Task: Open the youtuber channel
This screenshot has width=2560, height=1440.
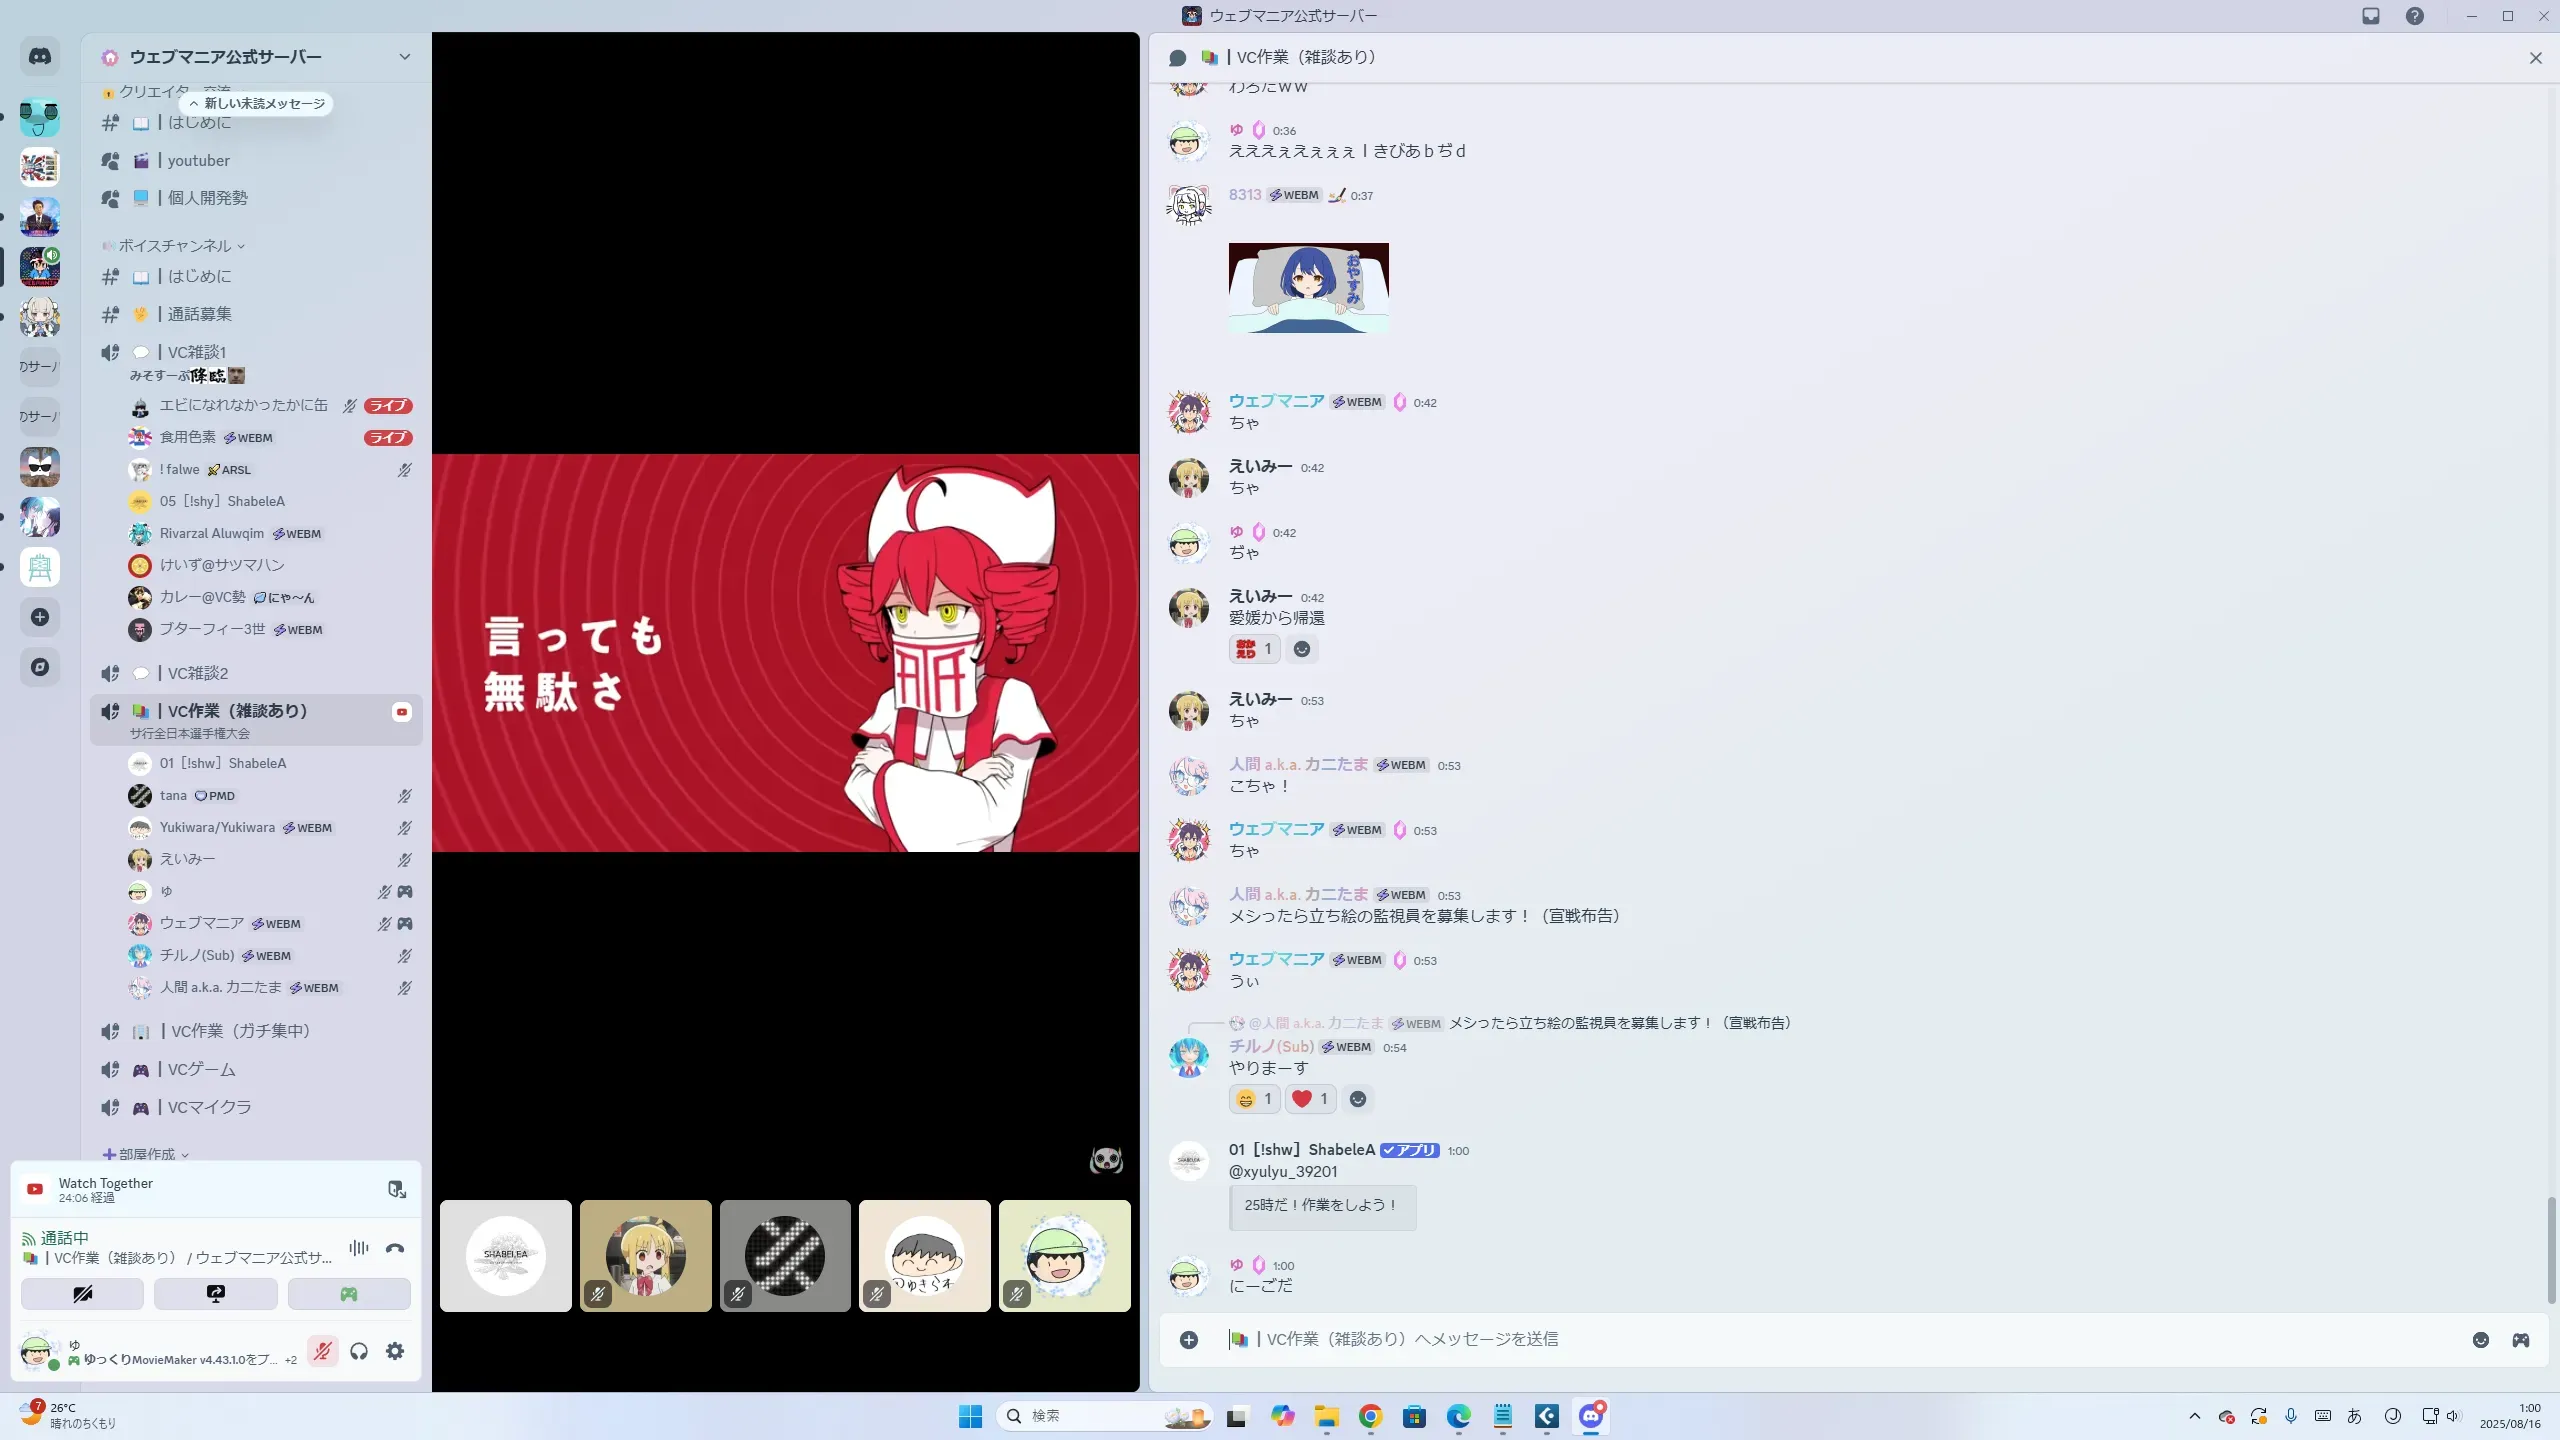Action: 198,161
